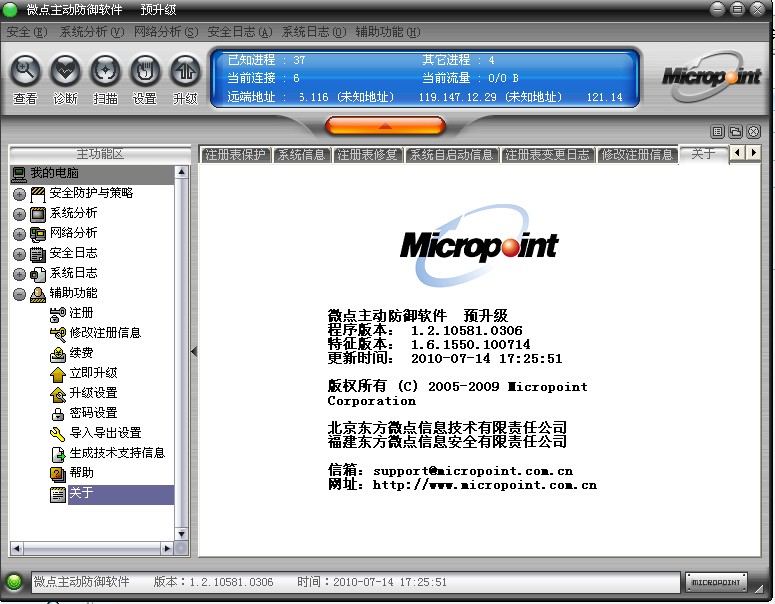Hide the sidebar using the left splitter arrow
Screen dimensions: 775x604
click(194, 351)
